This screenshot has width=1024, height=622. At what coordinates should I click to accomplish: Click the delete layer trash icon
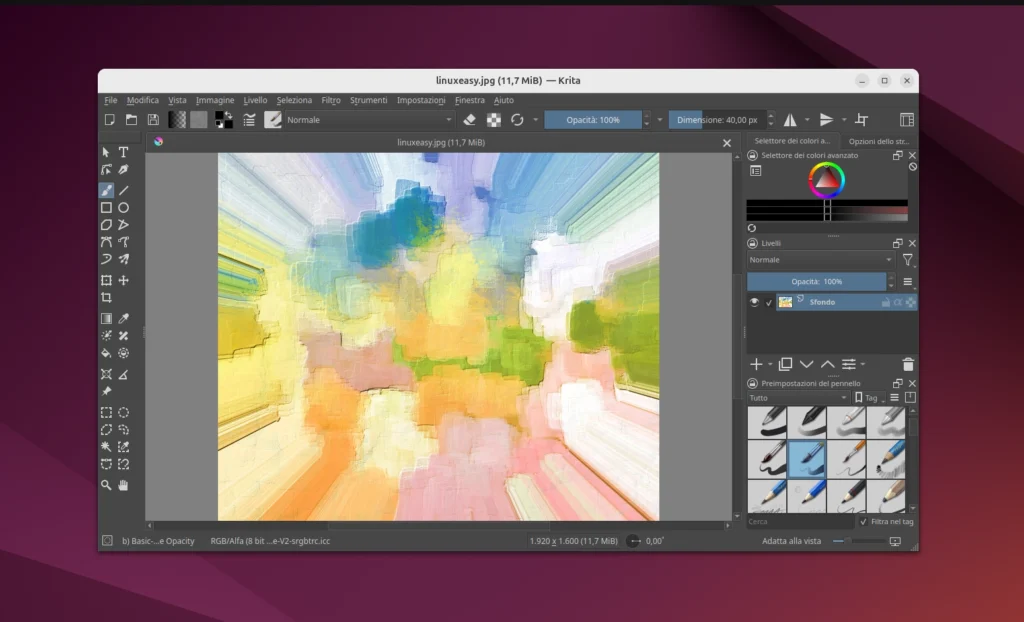click(x=908, y=364)
